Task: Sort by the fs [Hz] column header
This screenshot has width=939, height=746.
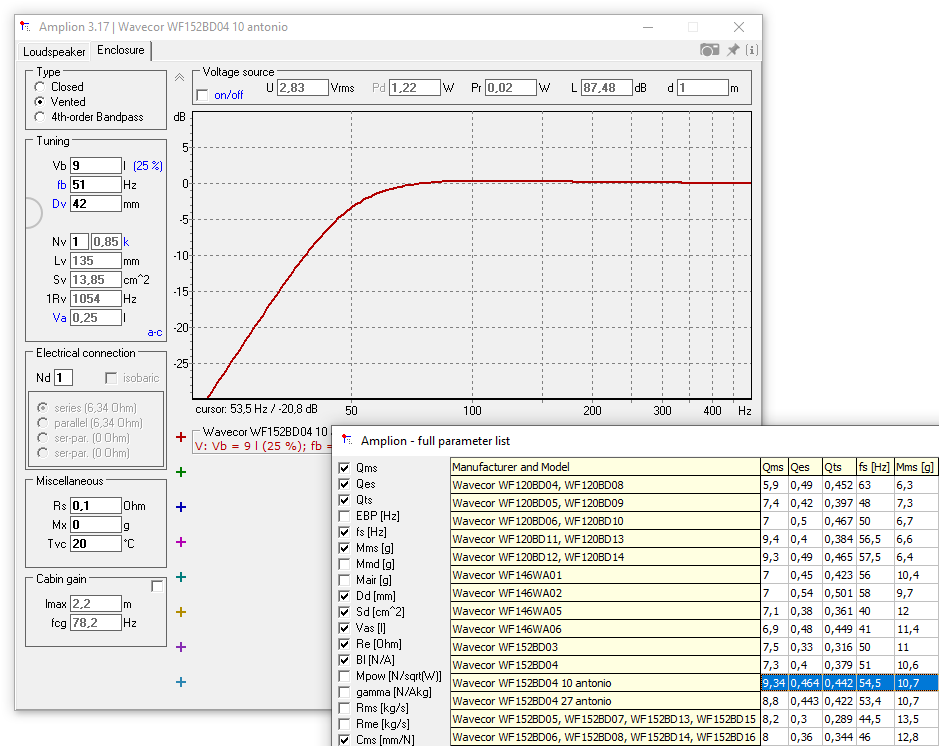Action: (x=874, y=467)
